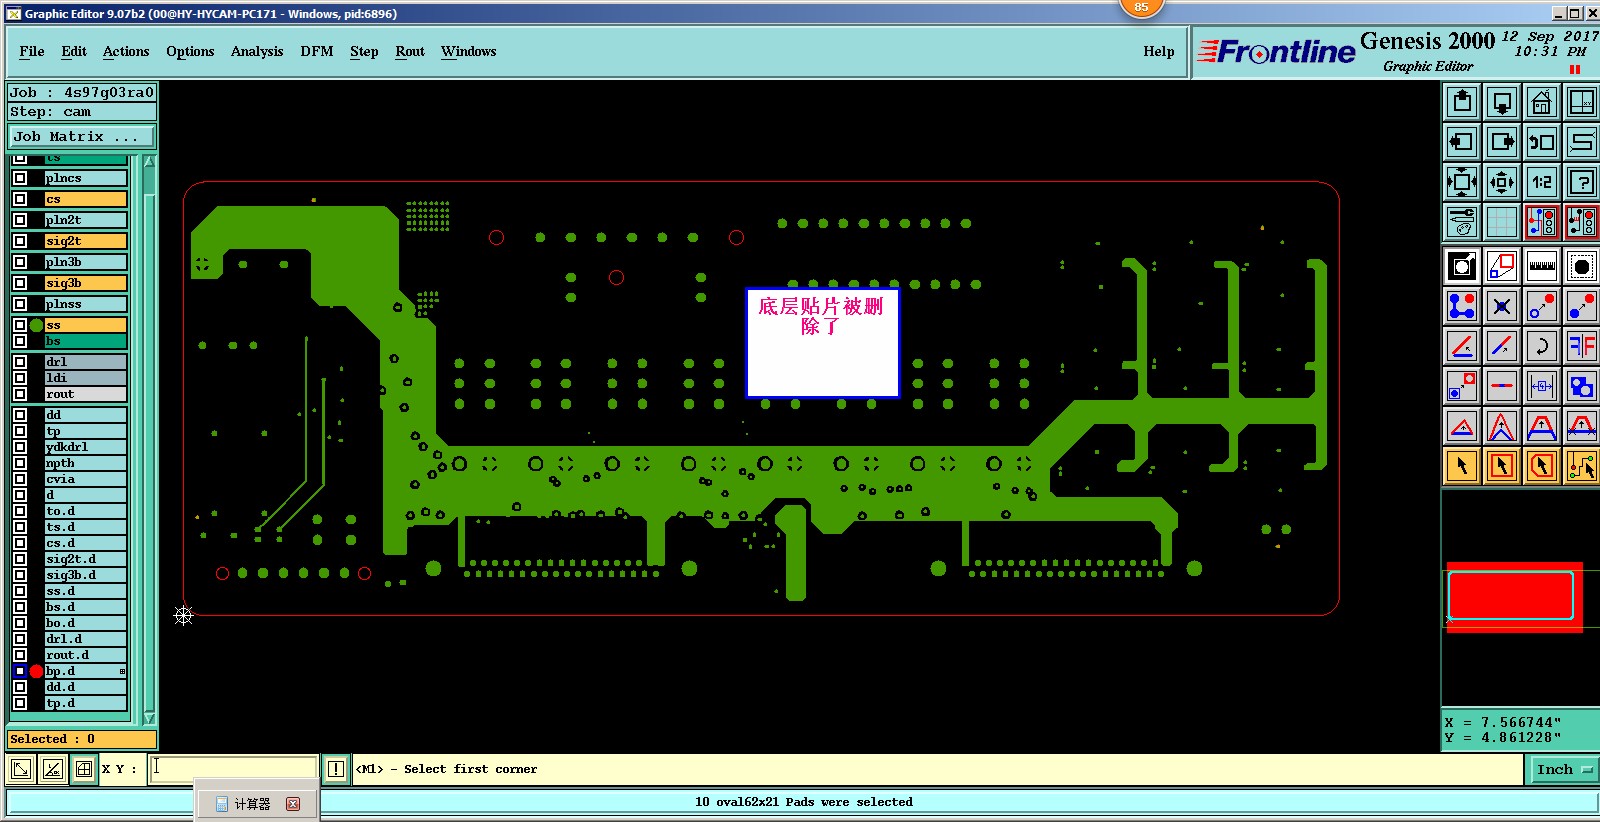Image resolution: width=1600 pixels, height=822 pixels.
Task: Click the rout.d layer name button
Action: pos(86,655)
